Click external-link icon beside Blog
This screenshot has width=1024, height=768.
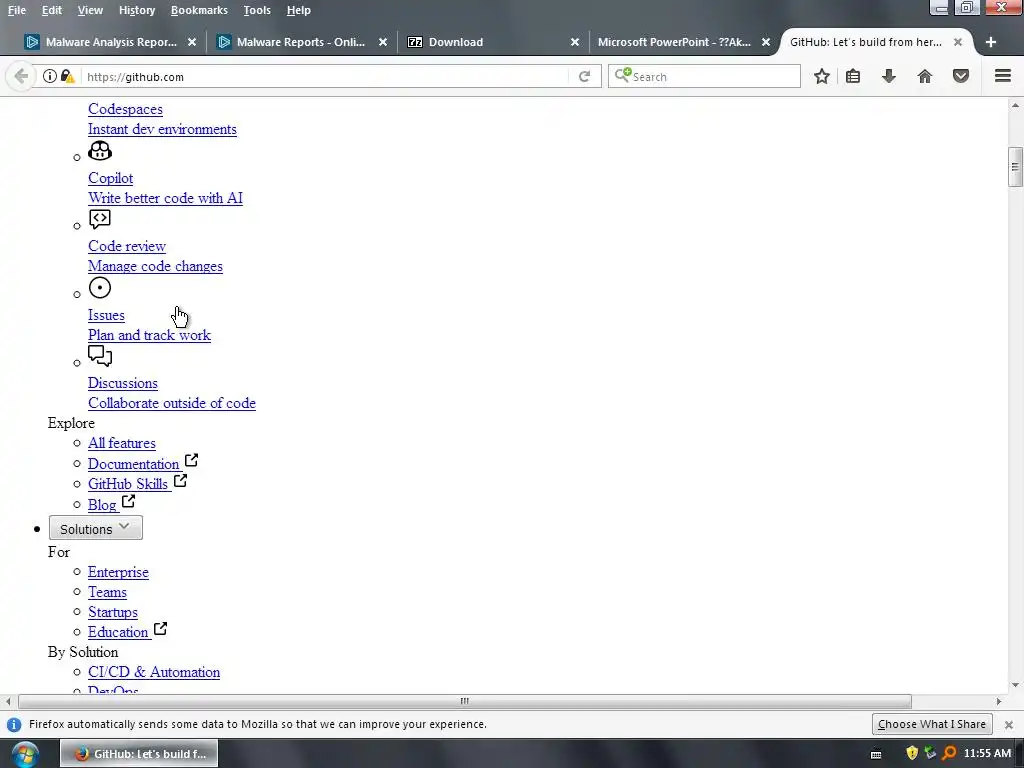point(129,501)
